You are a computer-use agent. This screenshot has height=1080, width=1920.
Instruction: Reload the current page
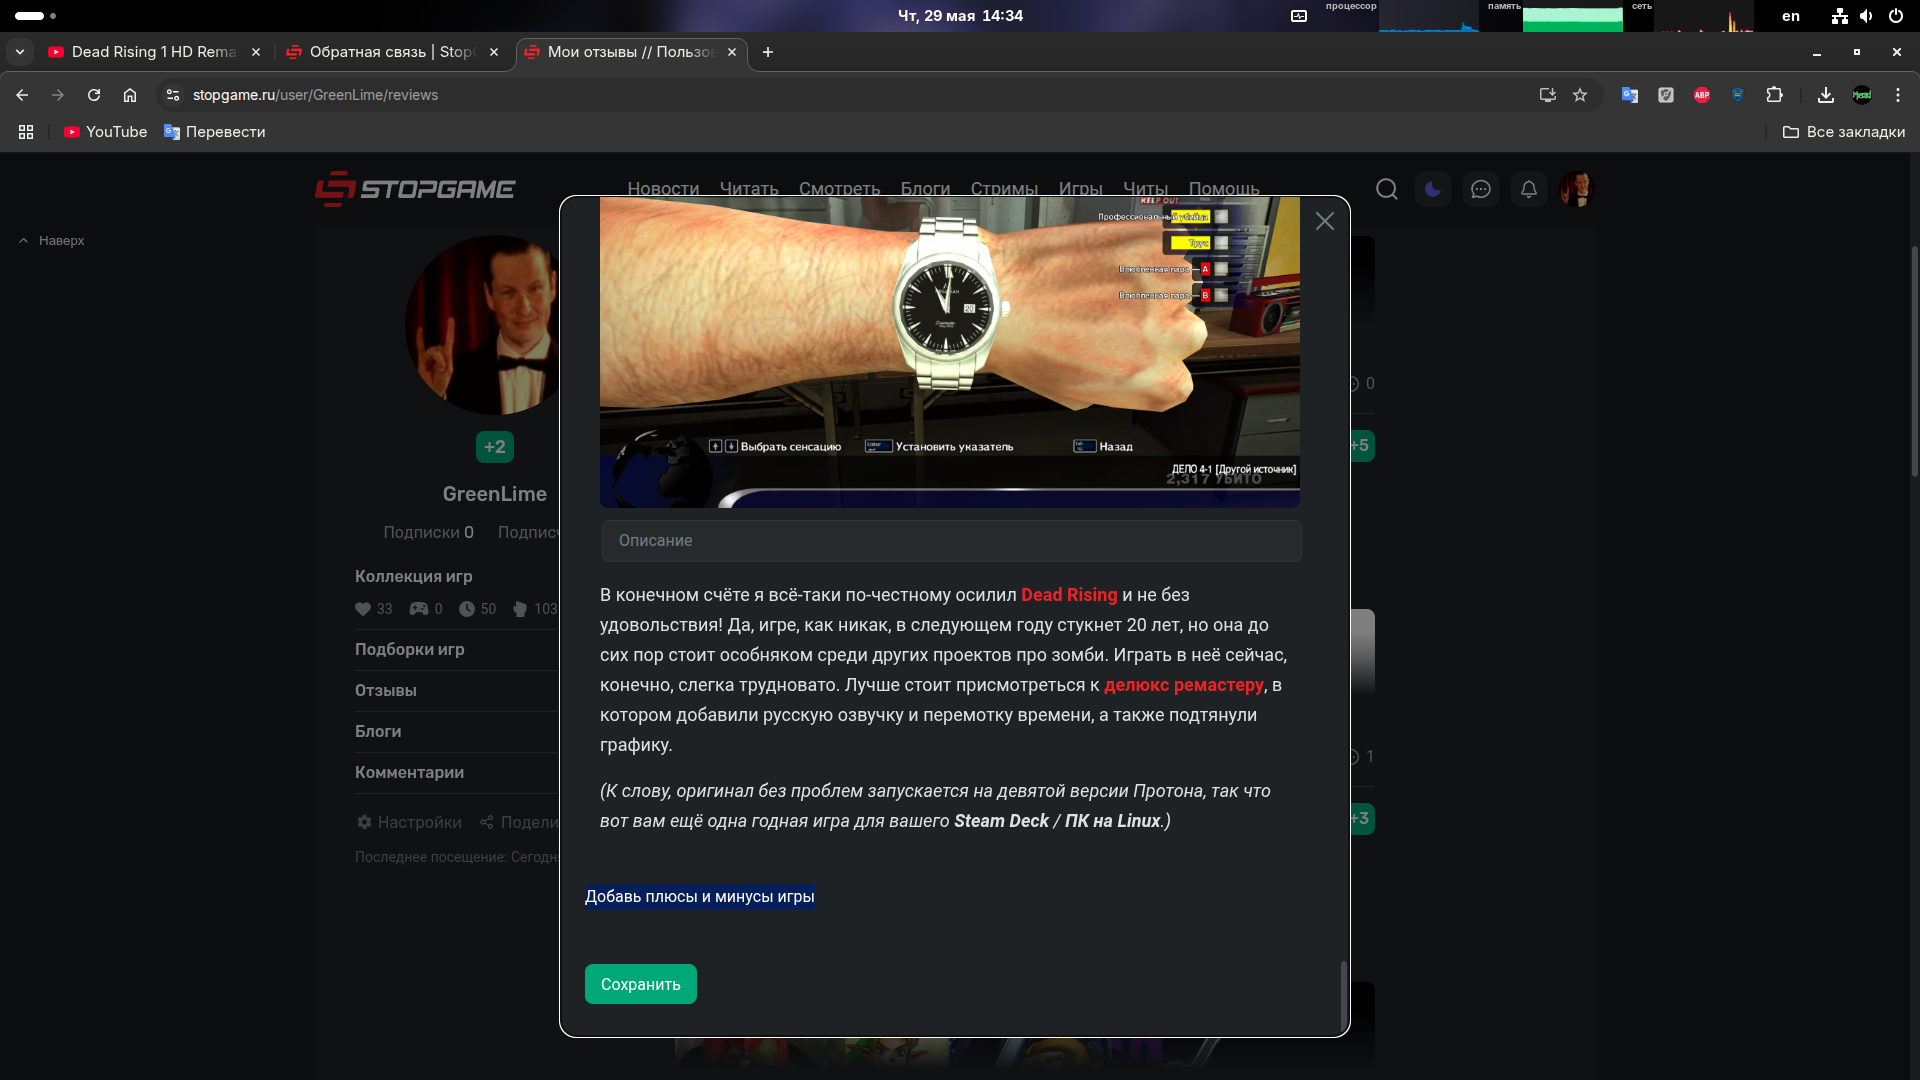tap(94, 95)
